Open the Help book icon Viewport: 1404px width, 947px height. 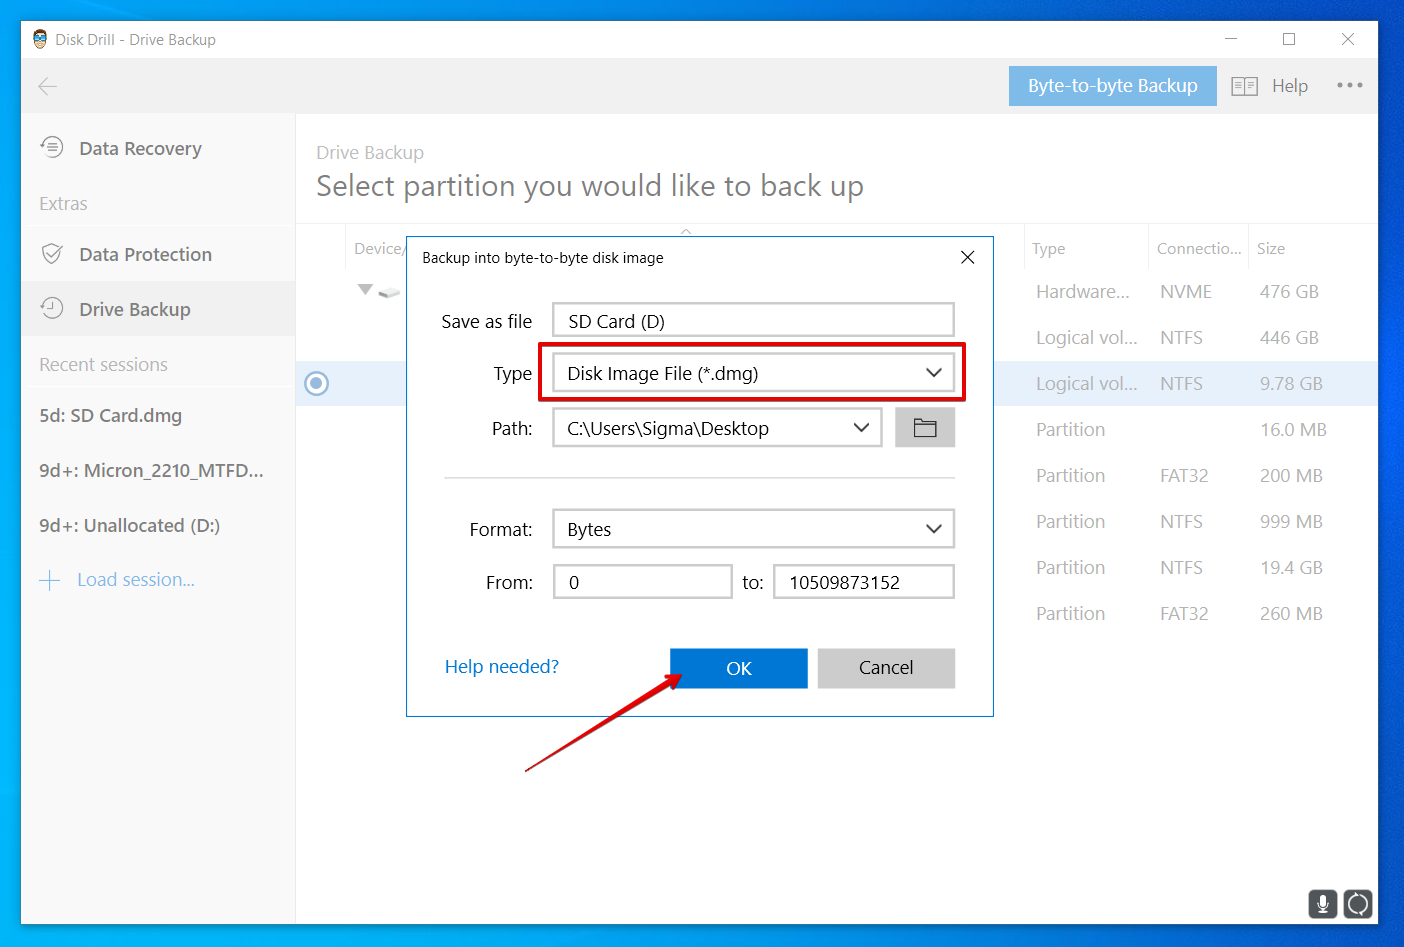point(1244,86)
